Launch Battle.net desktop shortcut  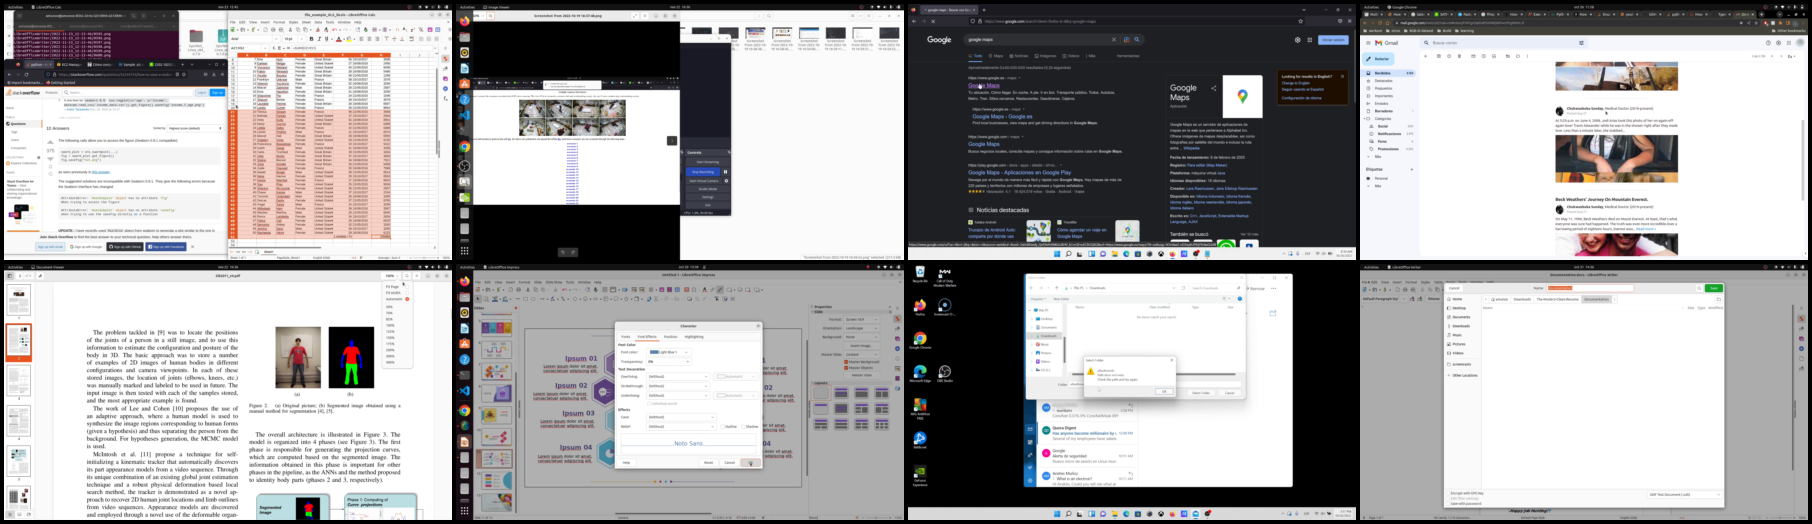click(x=920, y=440)
